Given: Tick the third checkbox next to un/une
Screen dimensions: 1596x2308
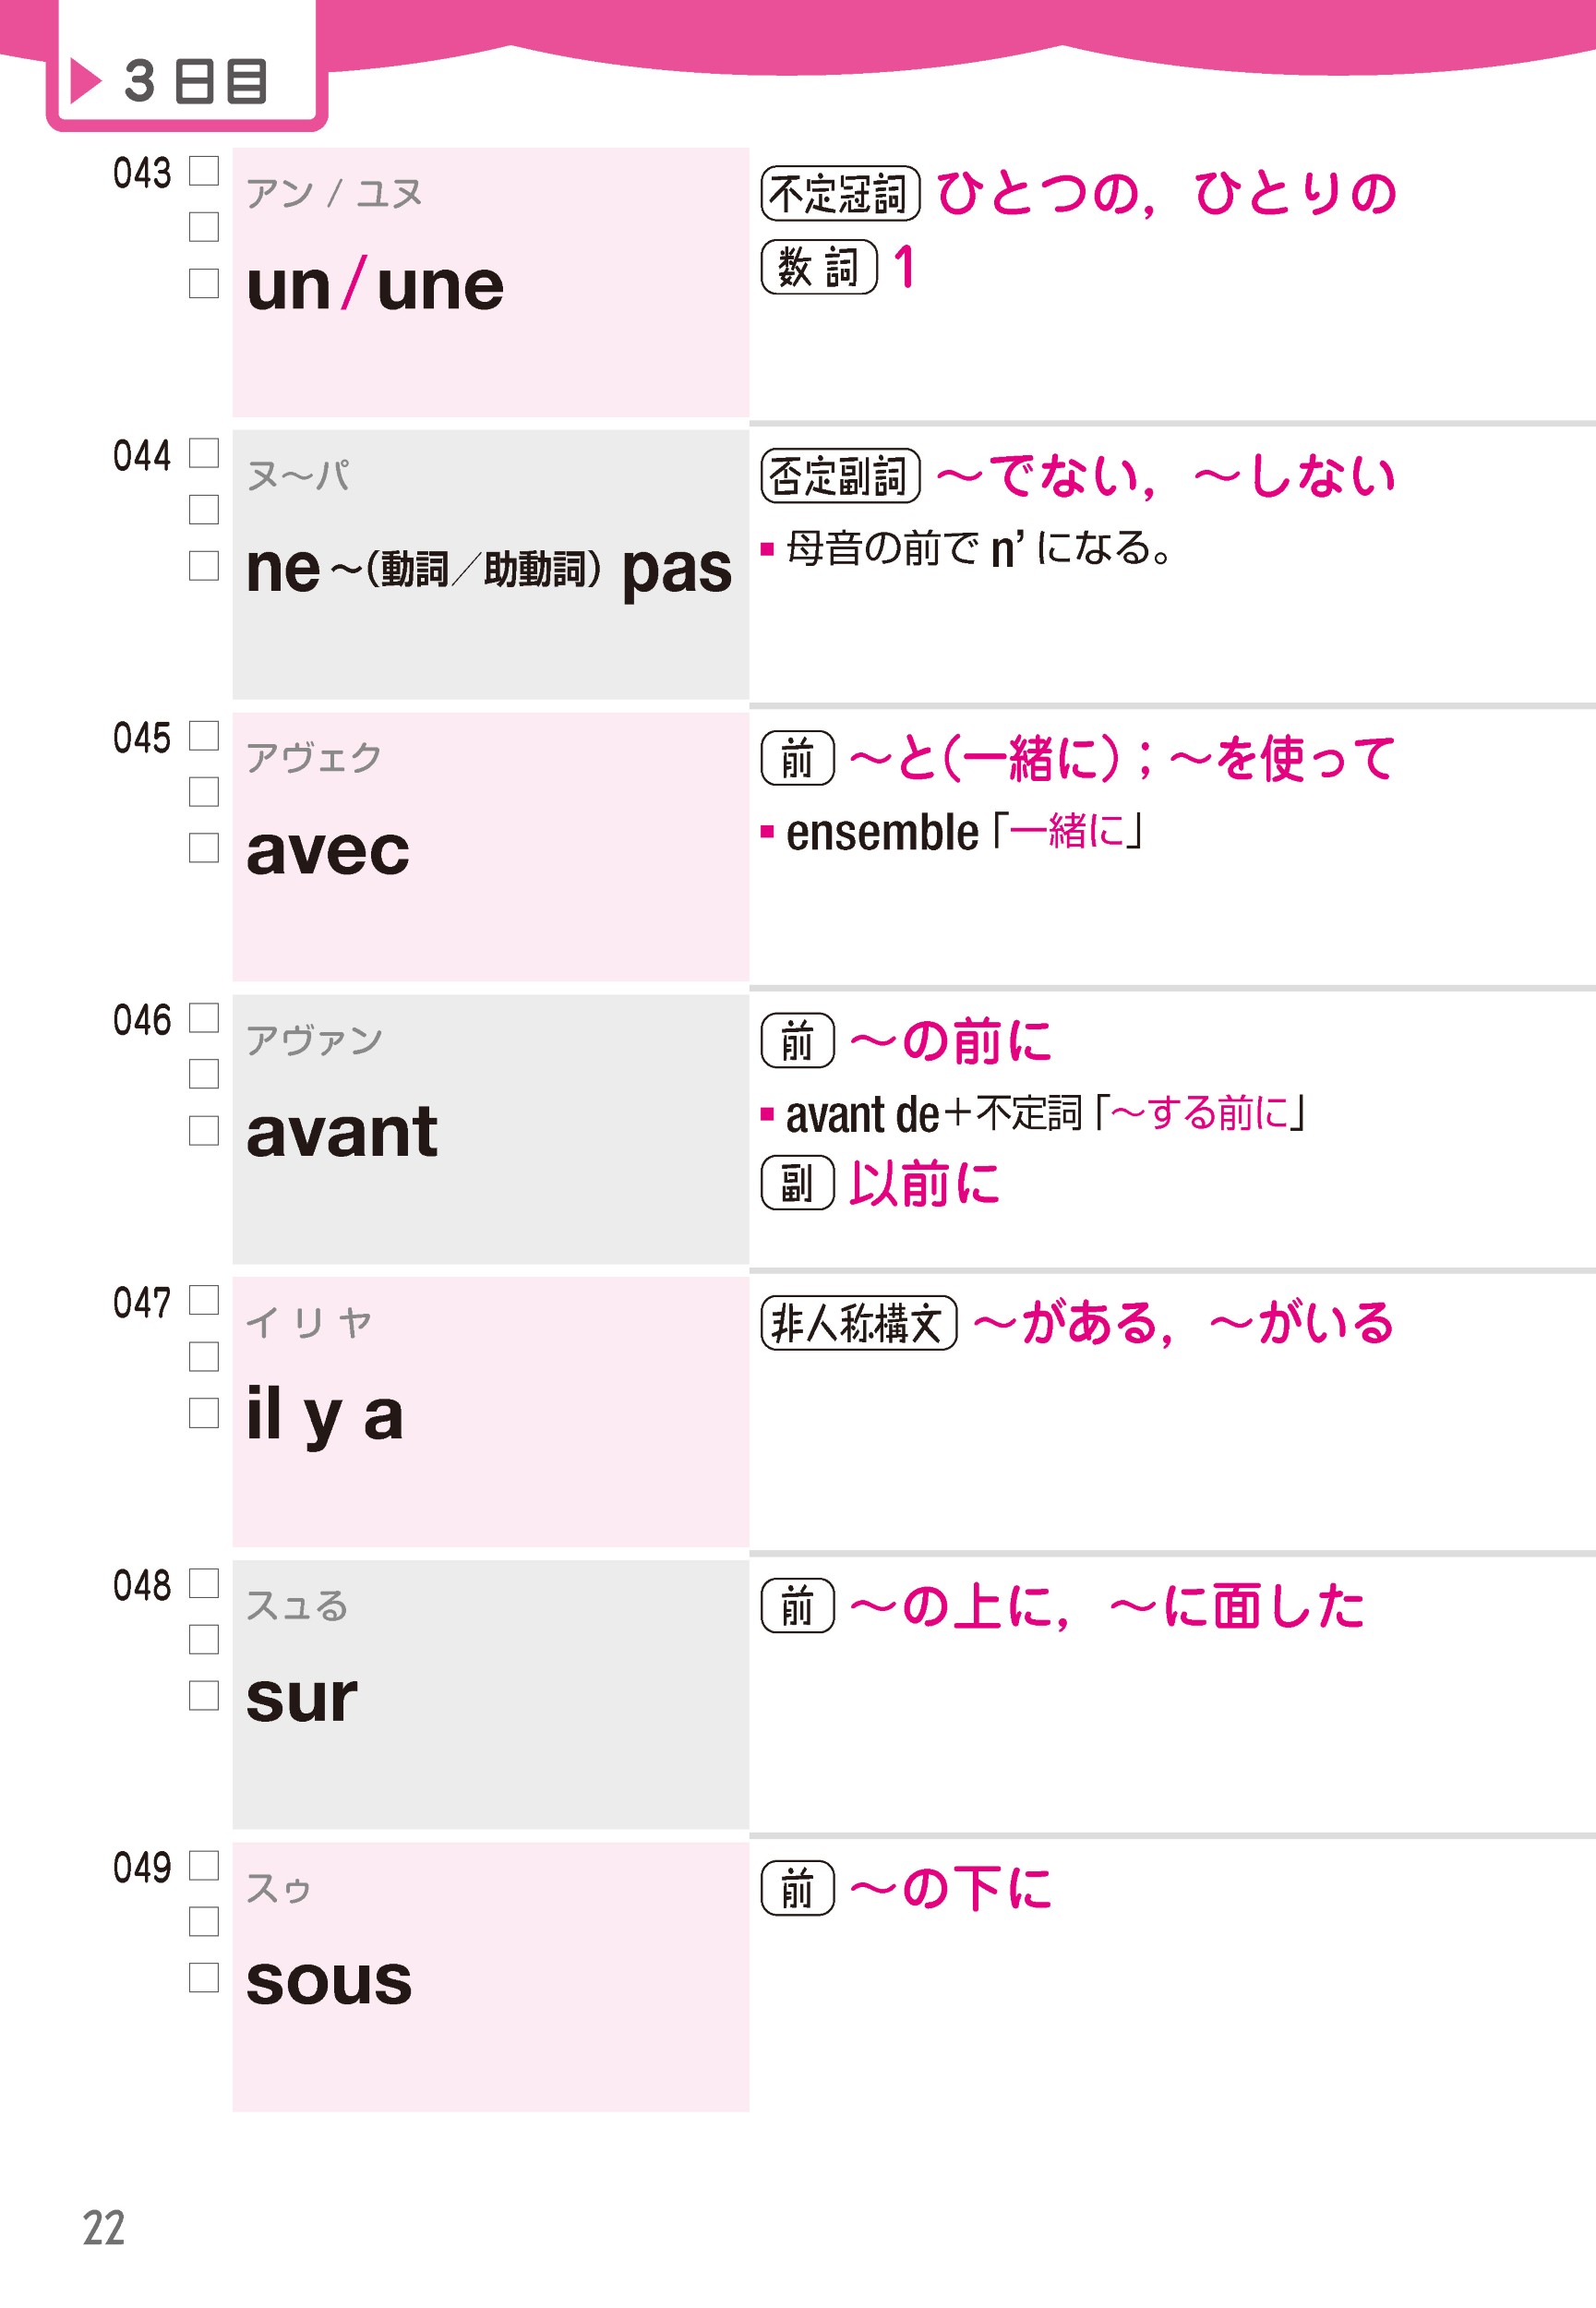Looking at the screenshot, I should (204, 283).
